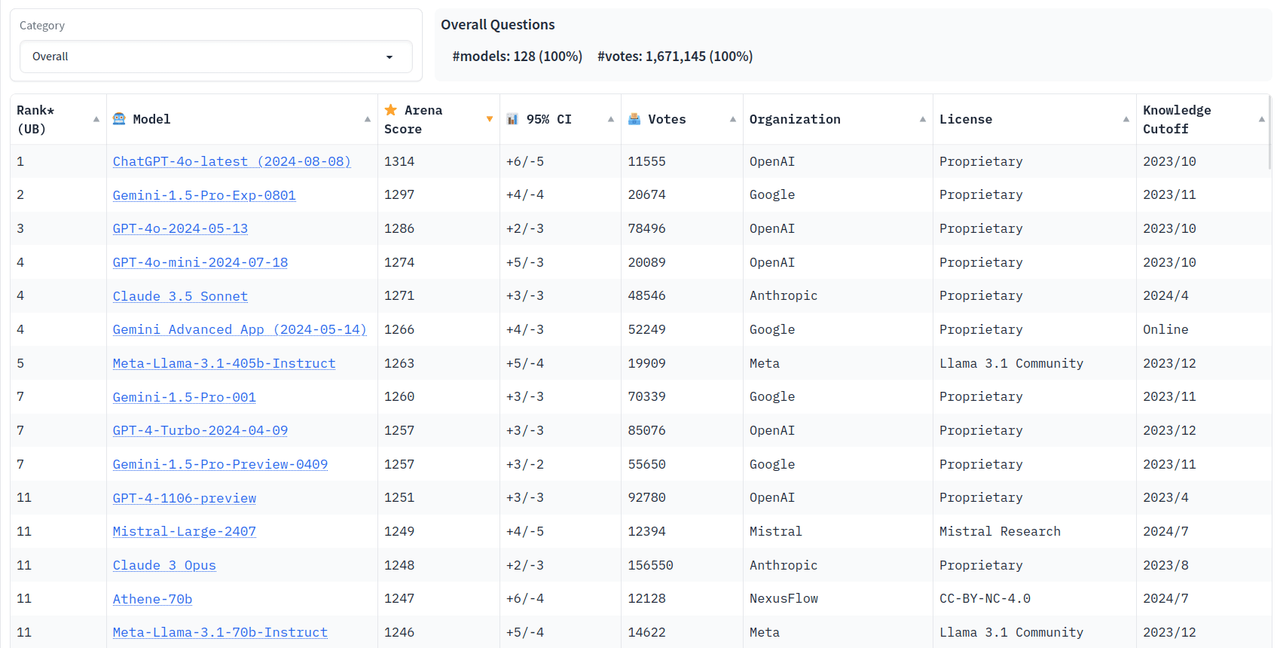Click the Arena Score header label

coord(413,119)
